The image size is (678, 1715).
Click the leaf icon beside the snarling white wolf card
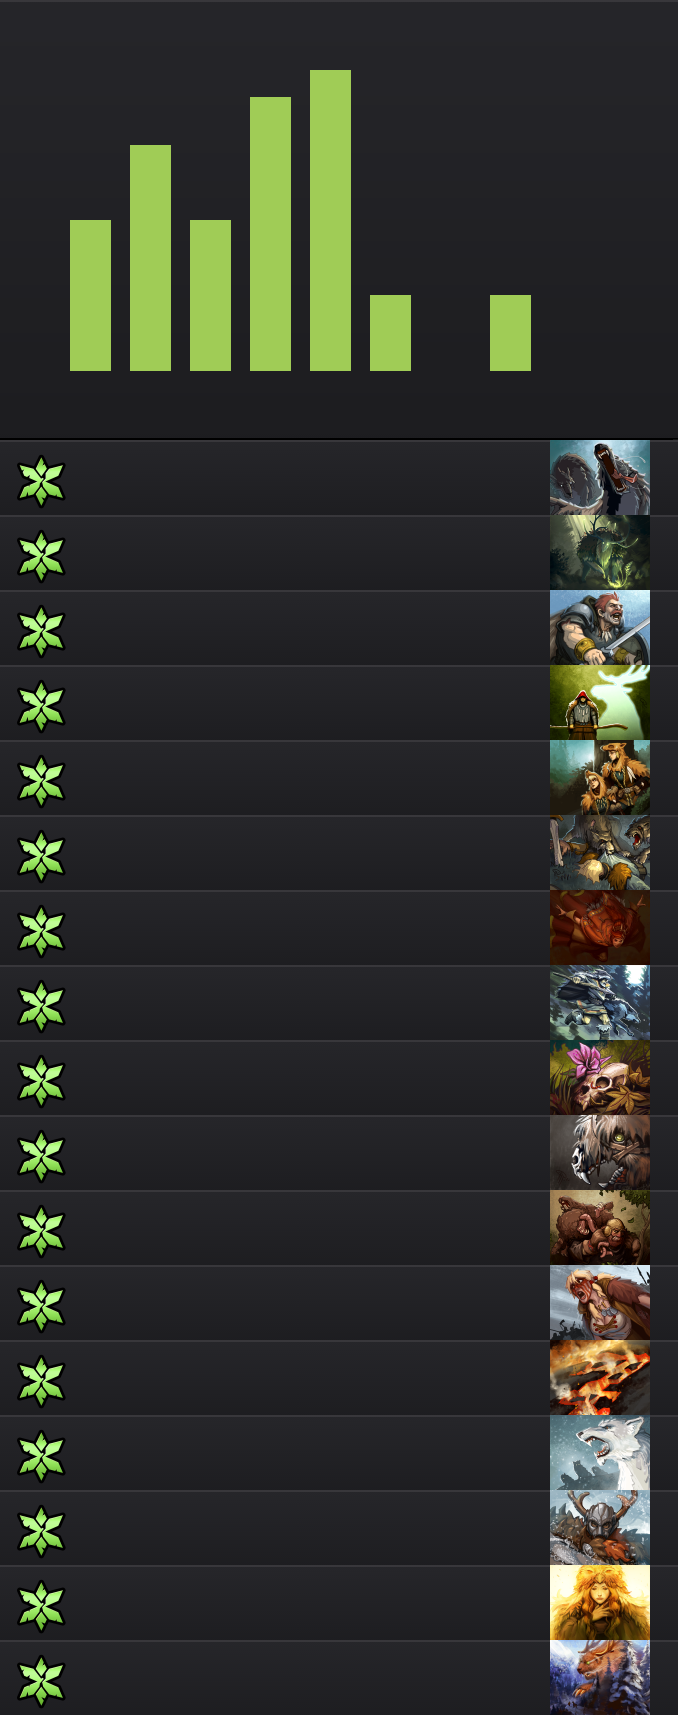[41, 1456]
